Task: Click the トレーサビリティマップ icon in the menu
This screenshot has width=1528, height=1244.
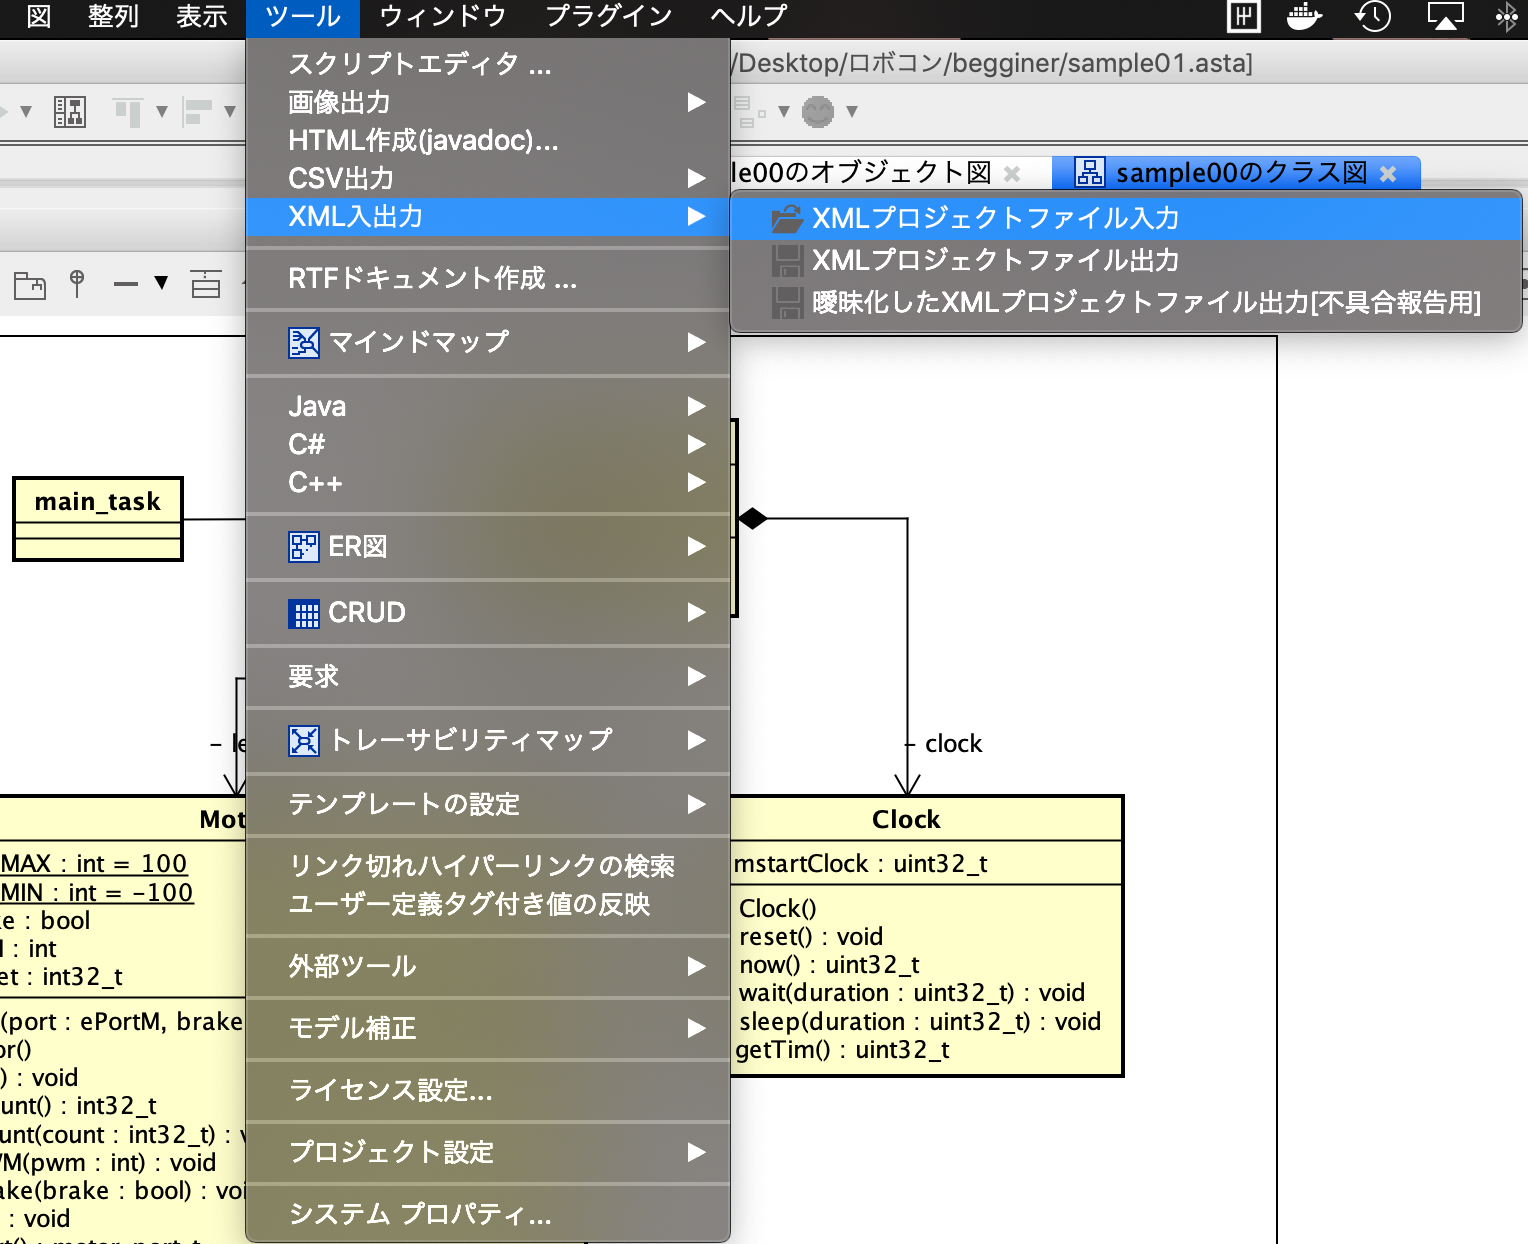Action: 303,741
